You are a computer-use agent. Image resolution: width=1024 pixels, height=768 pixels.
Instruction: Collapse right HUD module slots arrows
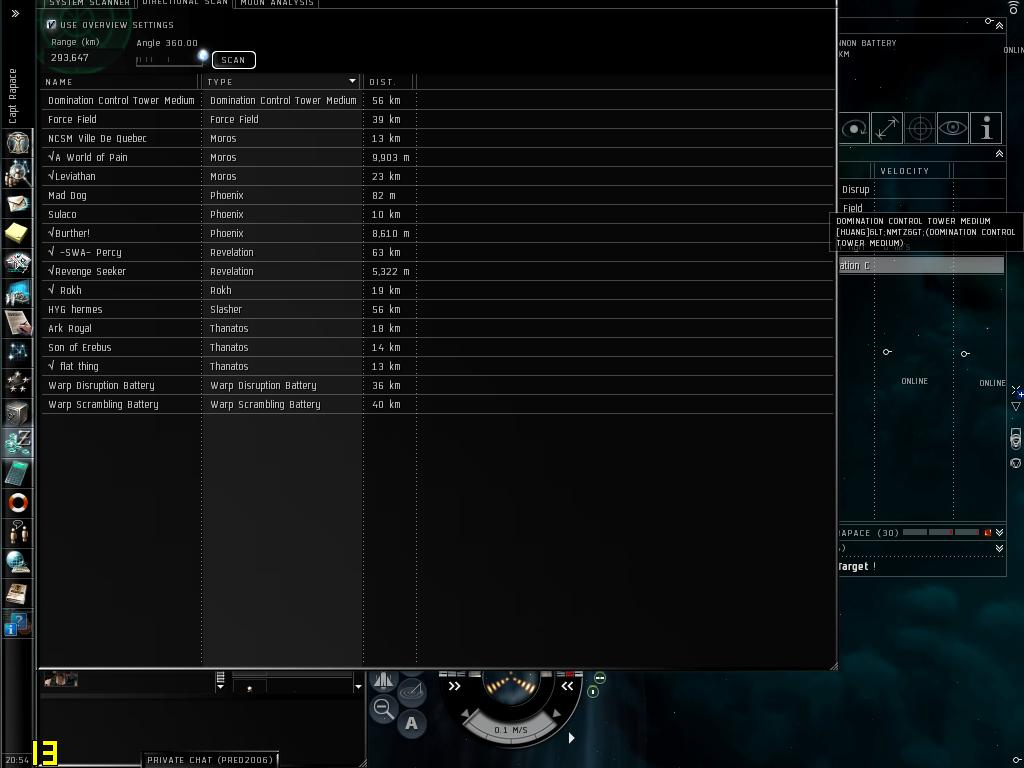567,686
